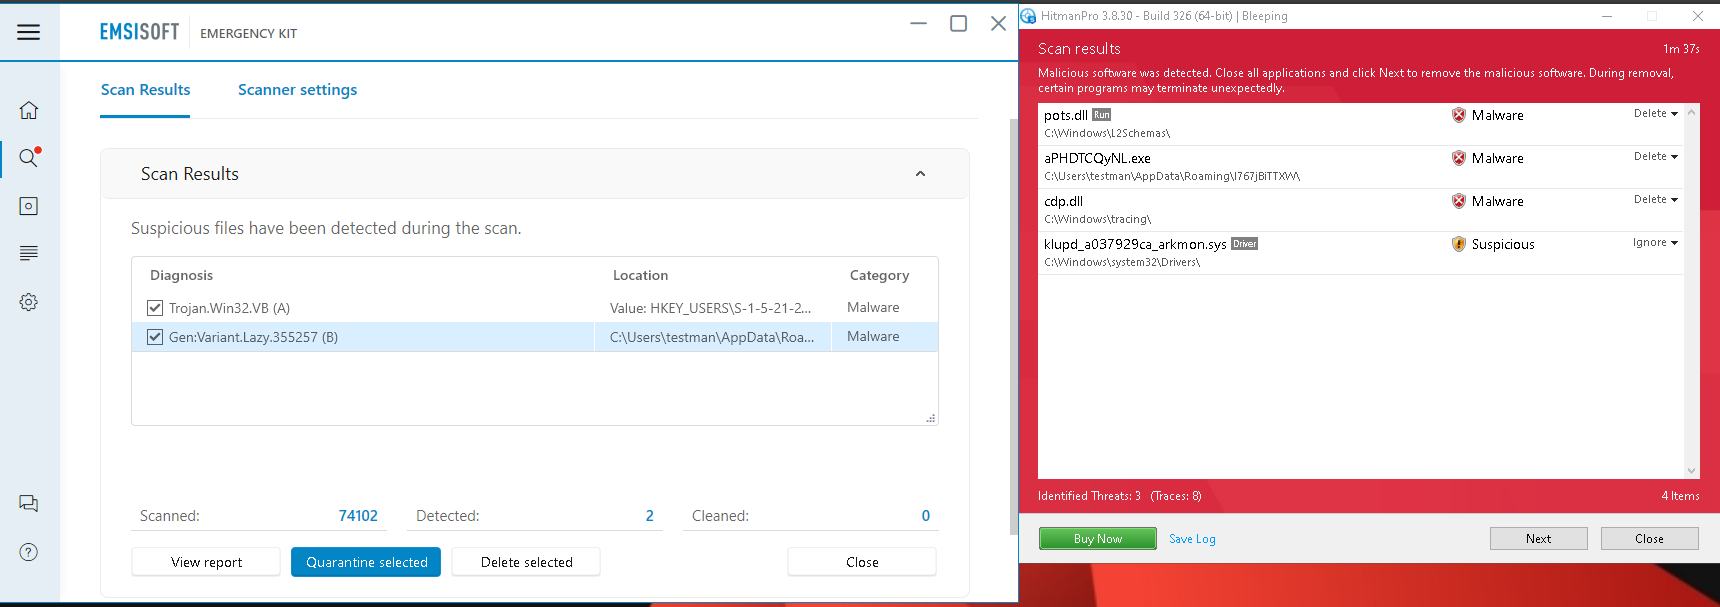Open Emsisoft logs list icon

(x=29, y=253)
